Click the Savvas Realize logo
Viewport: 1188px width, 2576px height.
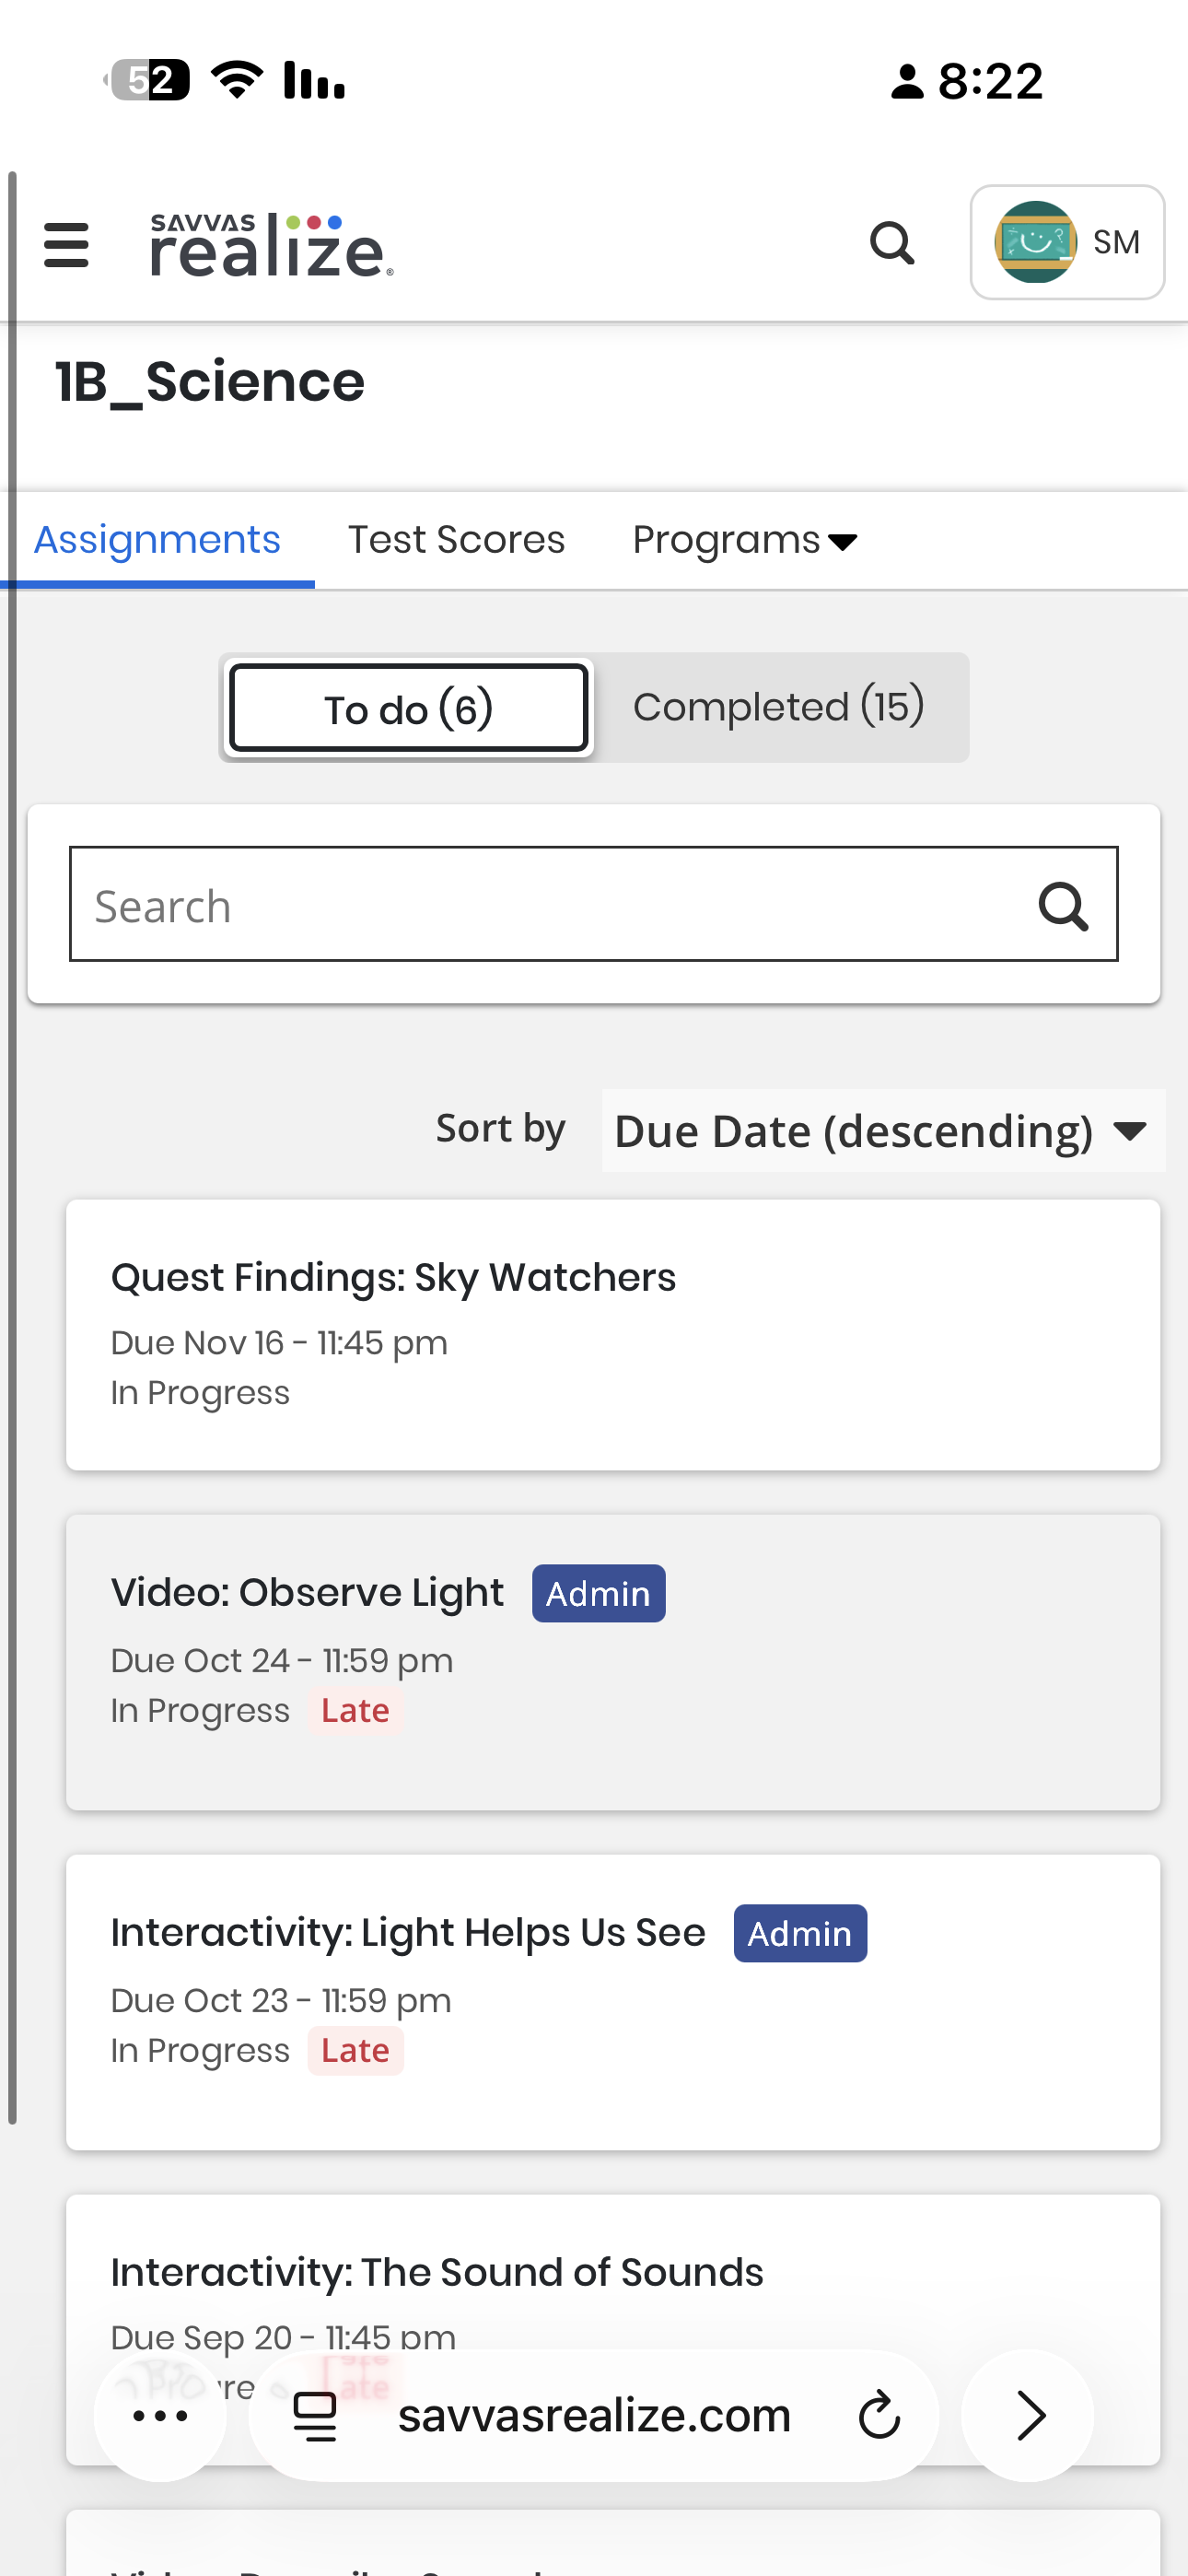(x=271, y=245)
